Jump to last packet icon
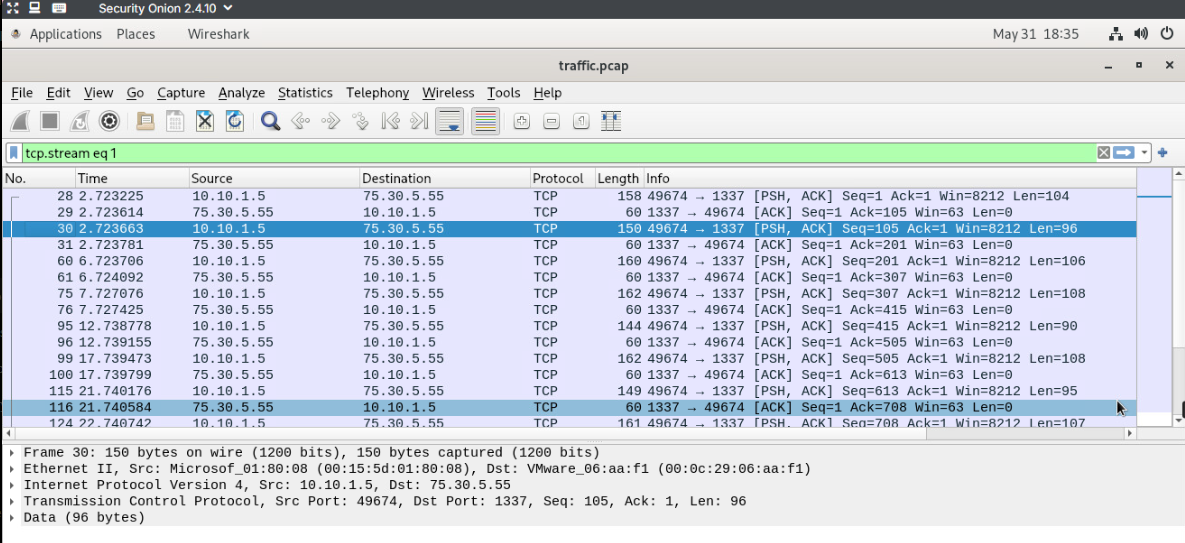 tap(419, 121)
